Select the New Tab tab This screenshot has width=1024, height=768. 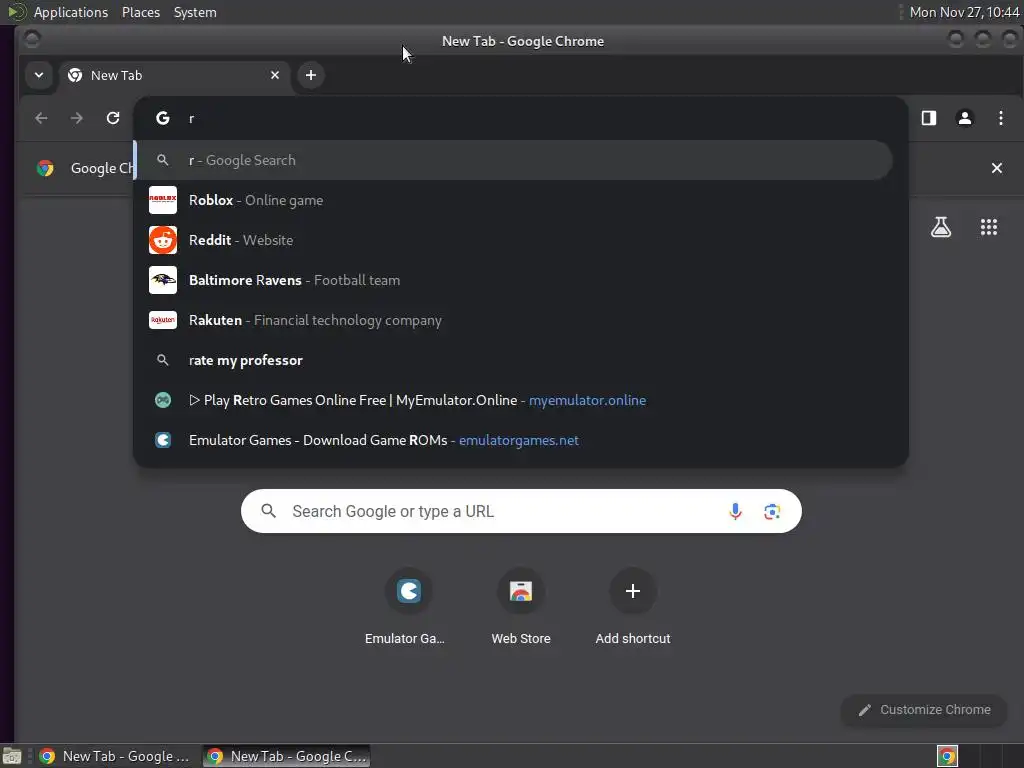[175, 75]
